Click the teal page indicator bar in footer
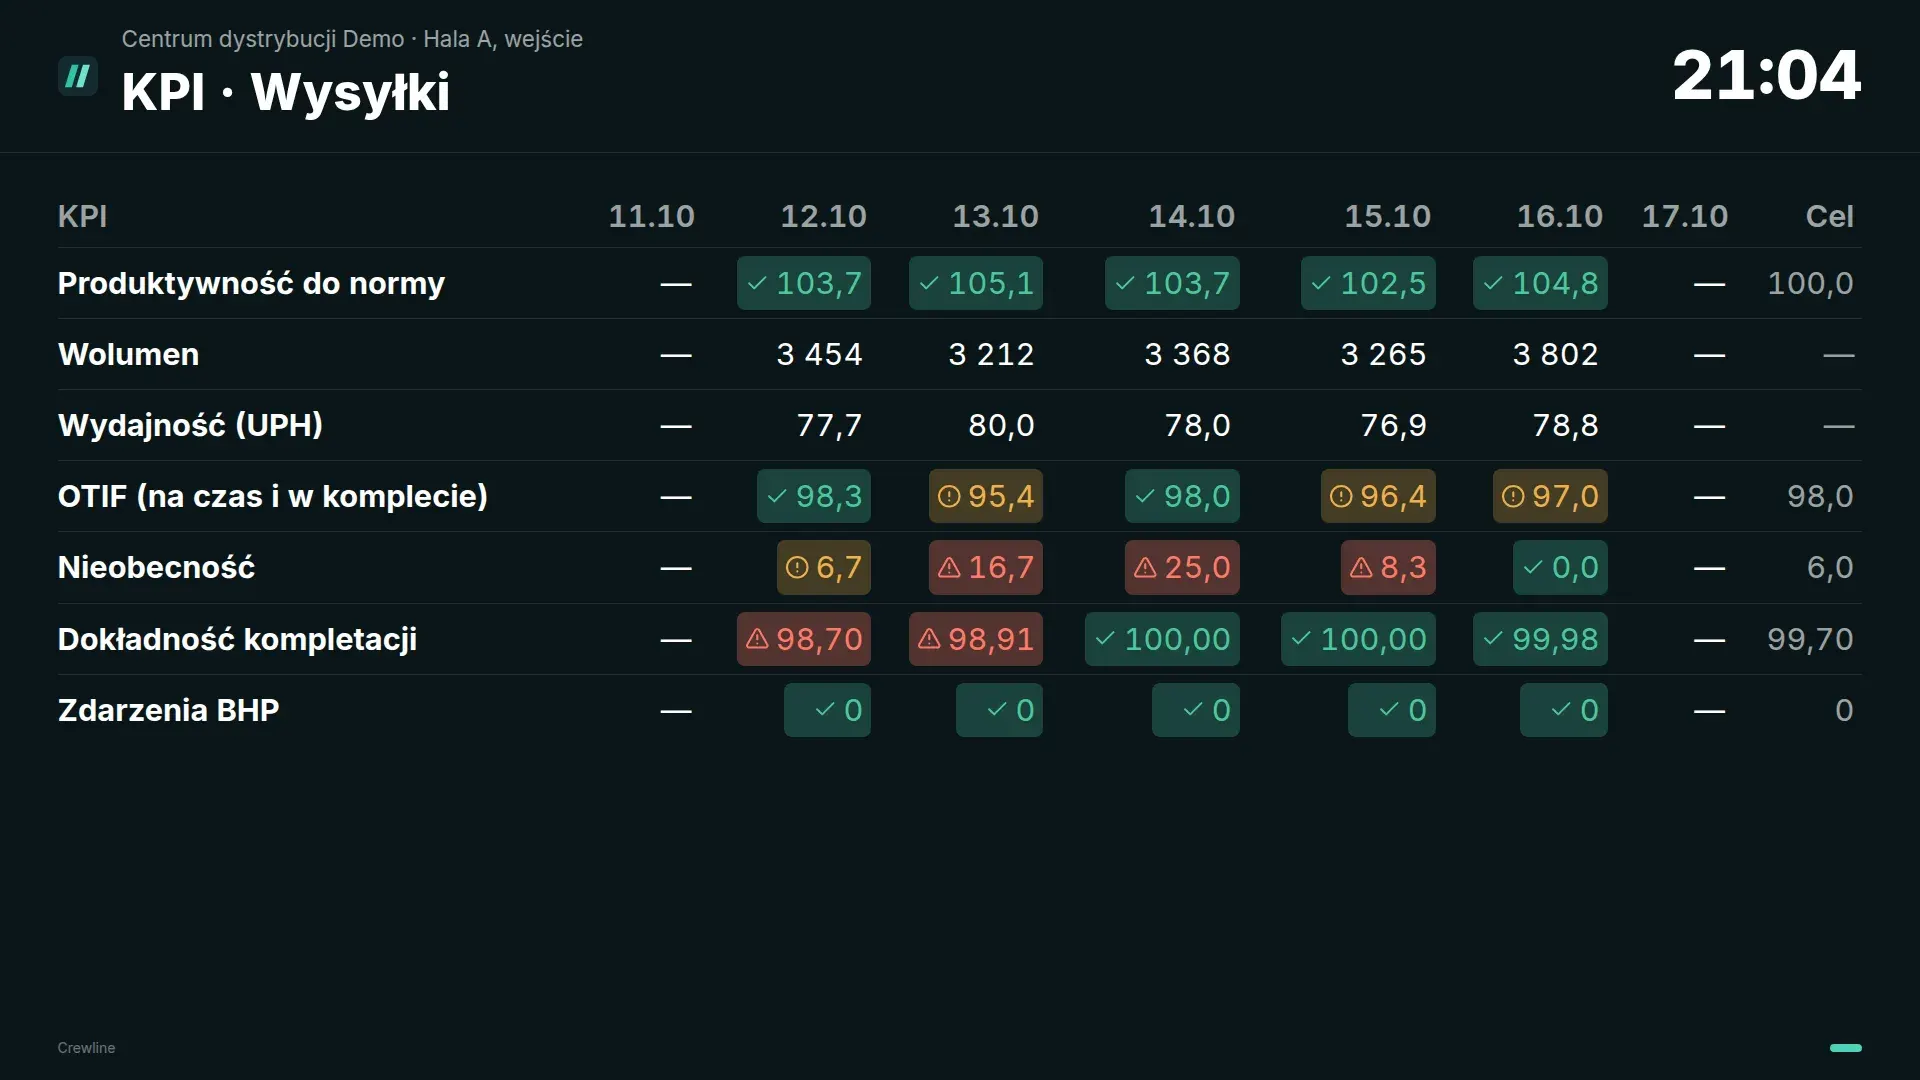This screenshot has width=1920, height=1080. click(x=1845, y=1048)
